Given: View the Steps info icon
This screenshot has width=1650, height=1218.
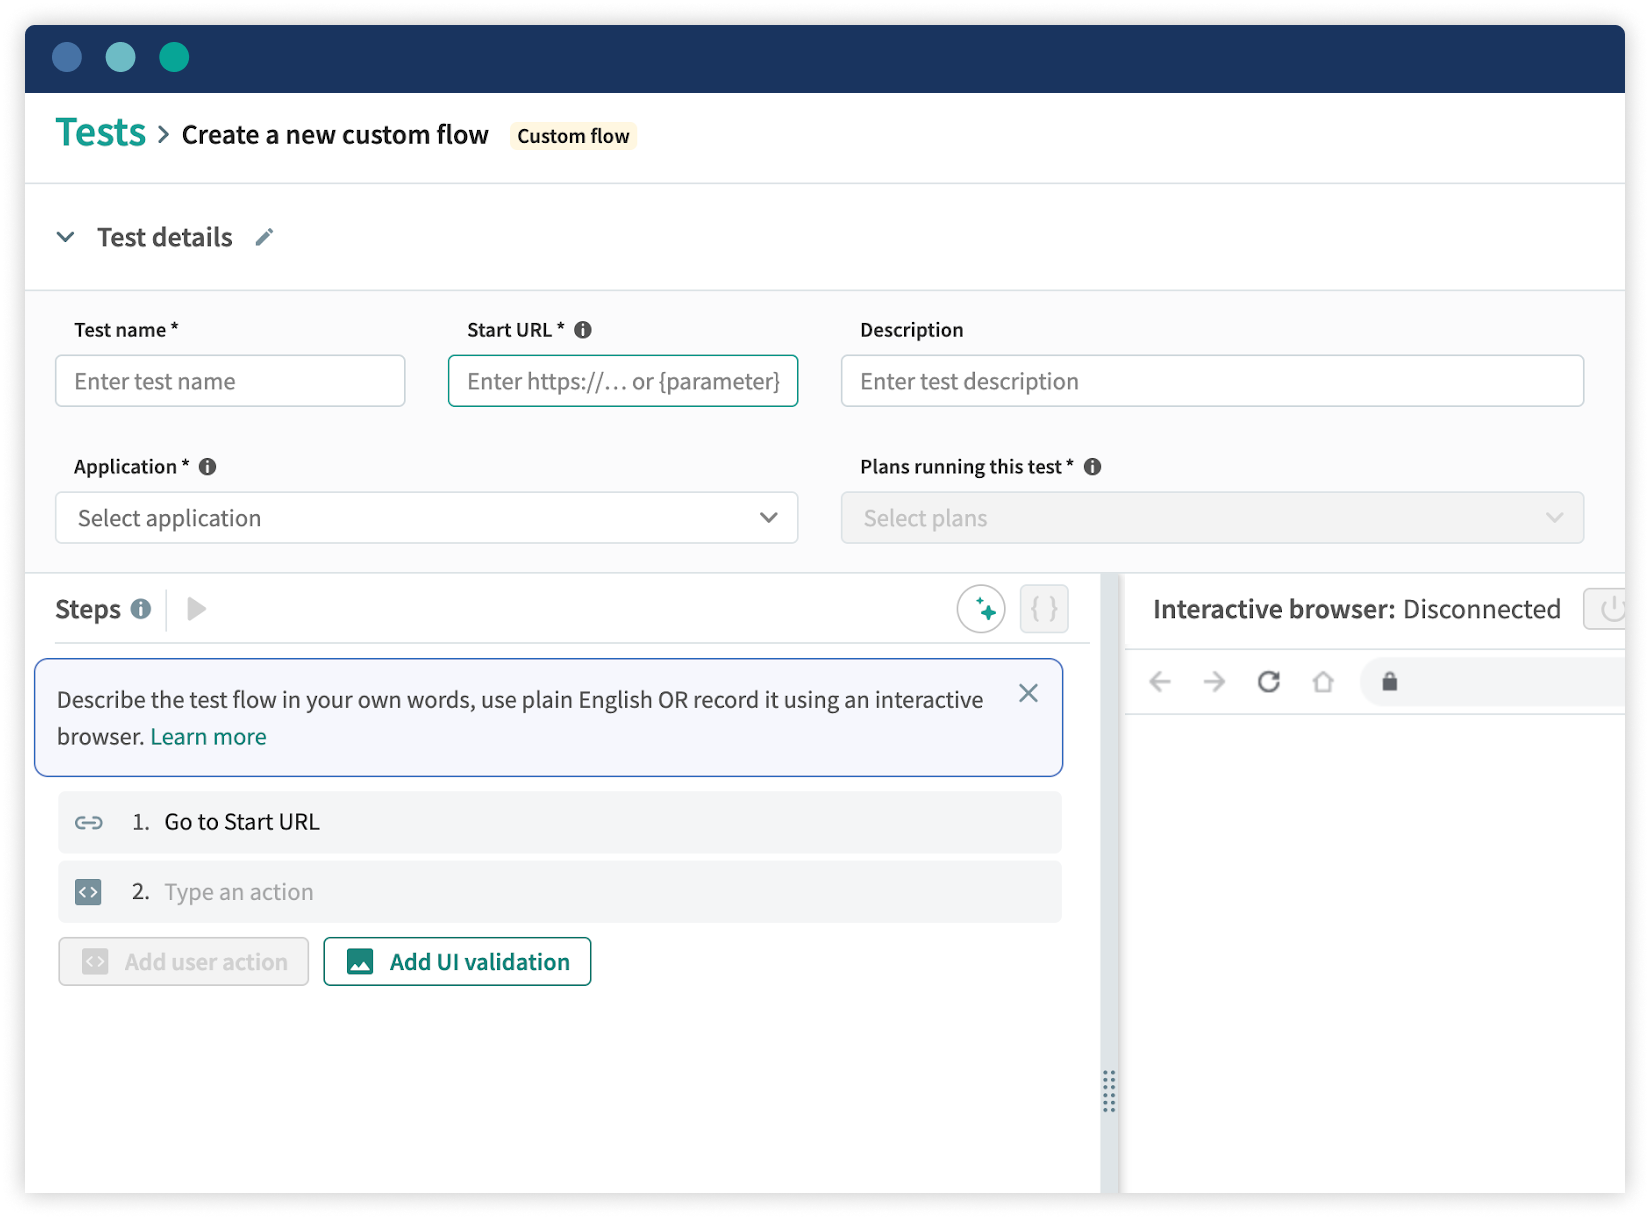Looking at the screenshot, I should tap(141, 608).
